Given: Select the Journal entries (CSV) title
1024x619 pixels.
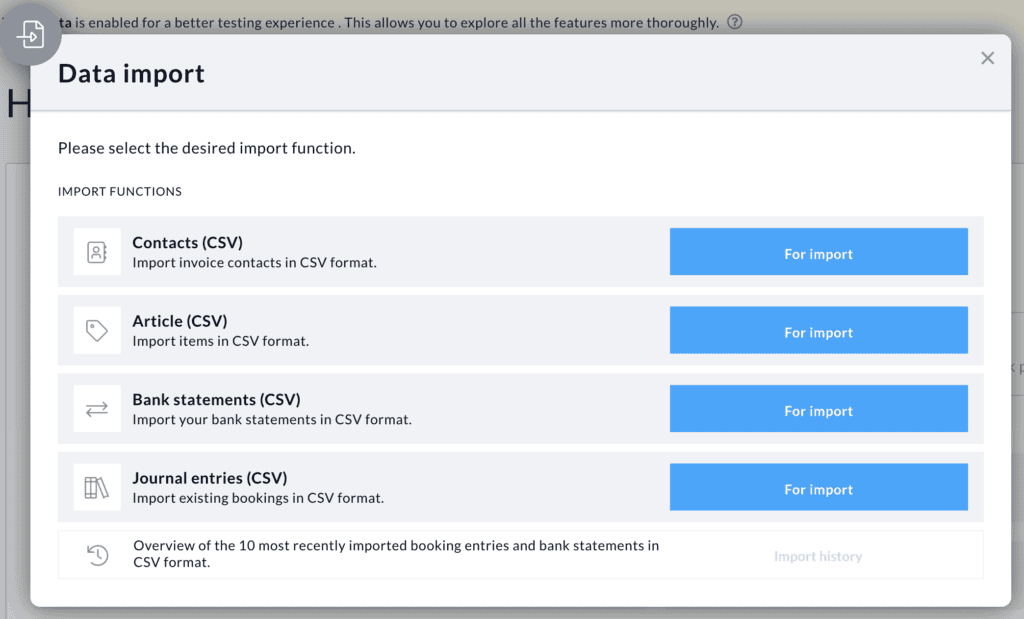Looking at the screenshot, I should tap(210, 478).
